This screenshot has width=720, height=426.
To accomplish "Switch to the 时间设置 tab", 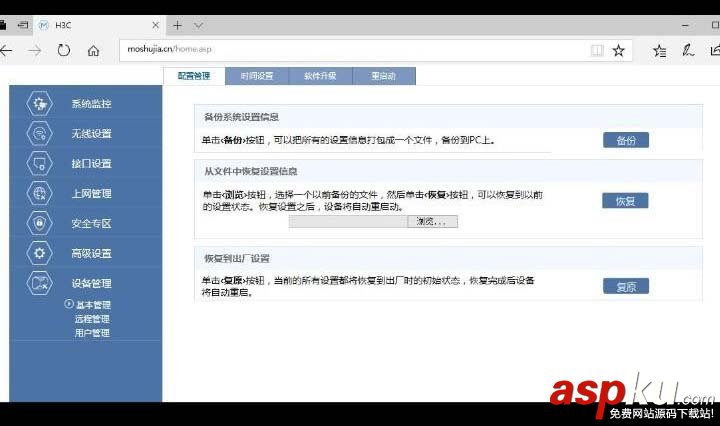I will (x=257, y=76).
